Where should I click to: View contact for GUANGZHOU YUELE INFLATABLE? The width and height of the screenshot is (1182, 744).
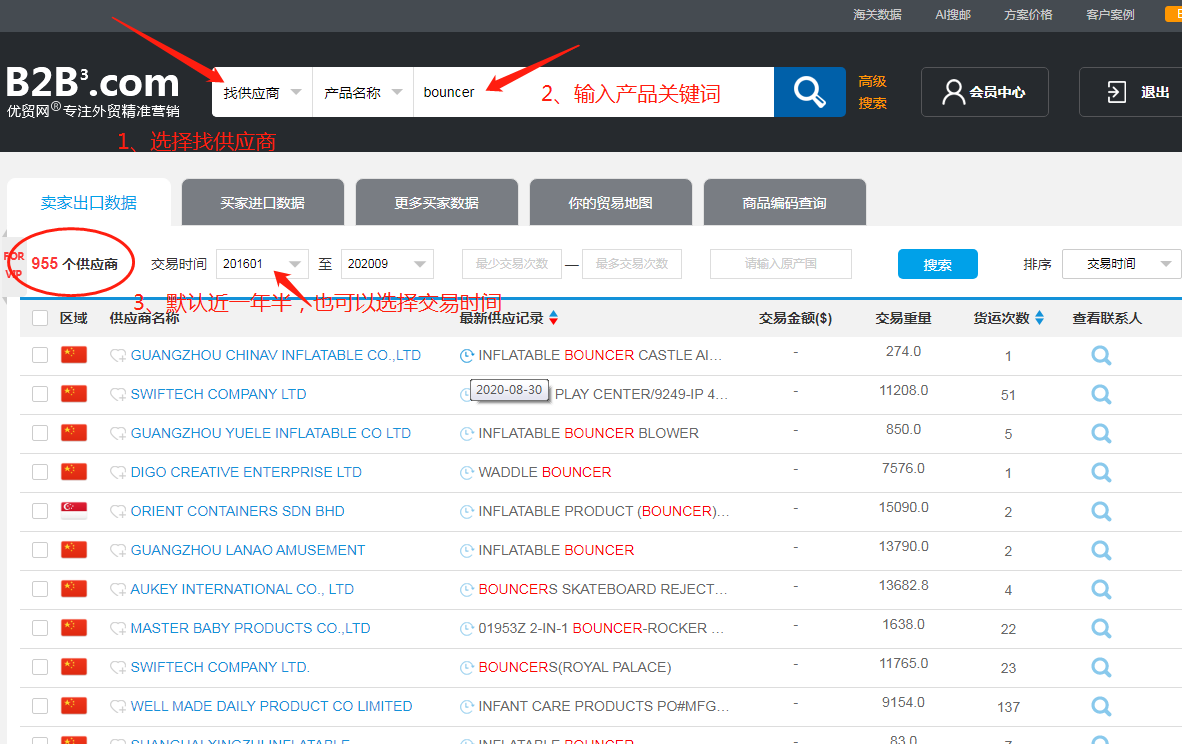tap(1101, 433)
